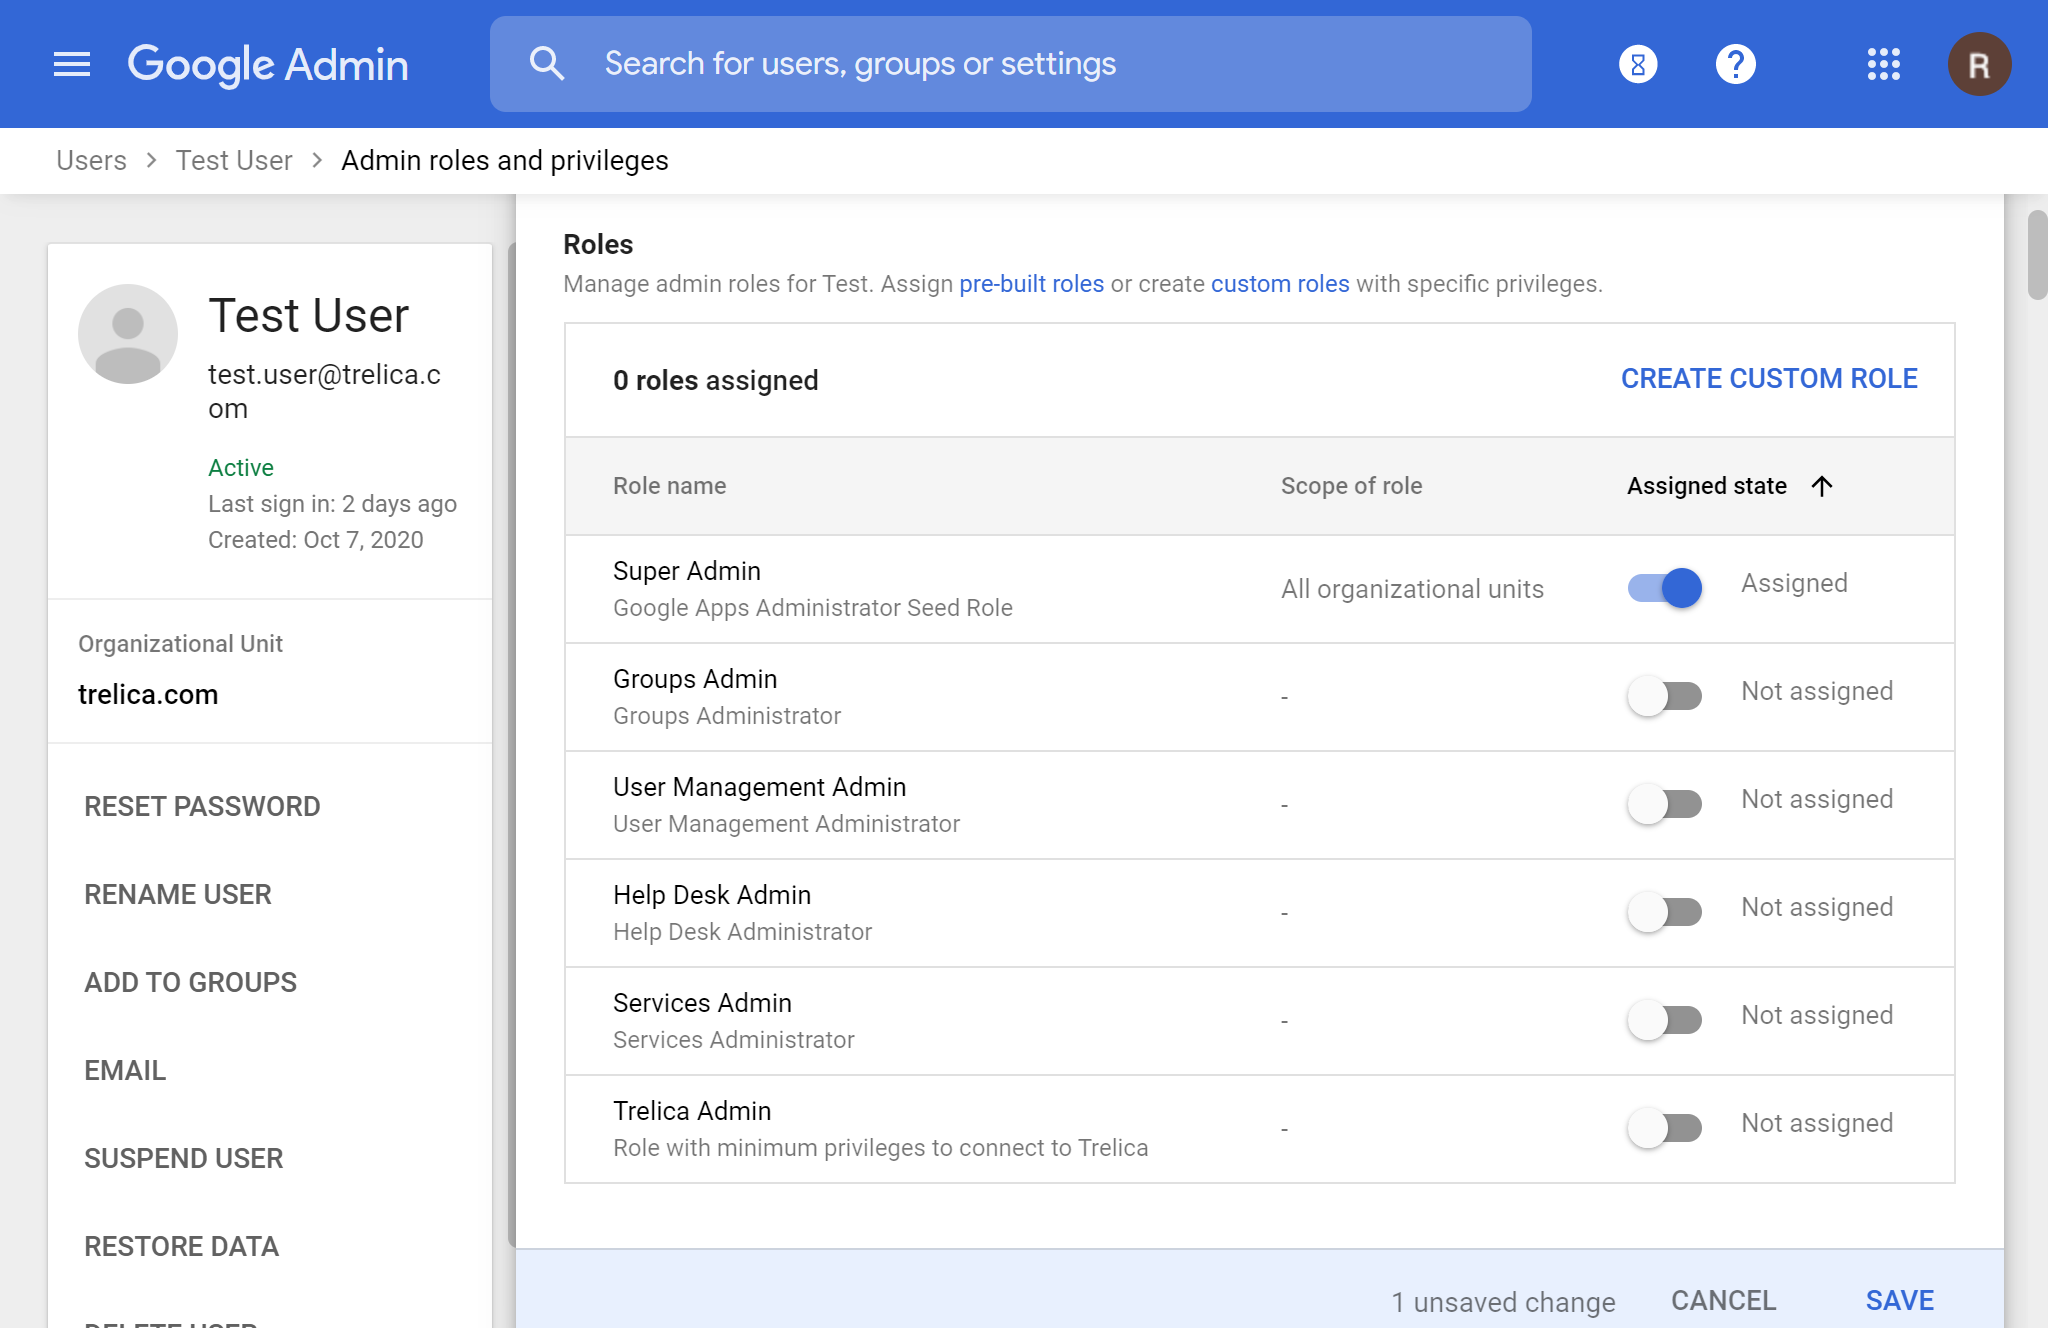Click the Services Admin role name
Image resolution: width=2048 pixels, height=1328 pixels.
(x=702, y=1003)
